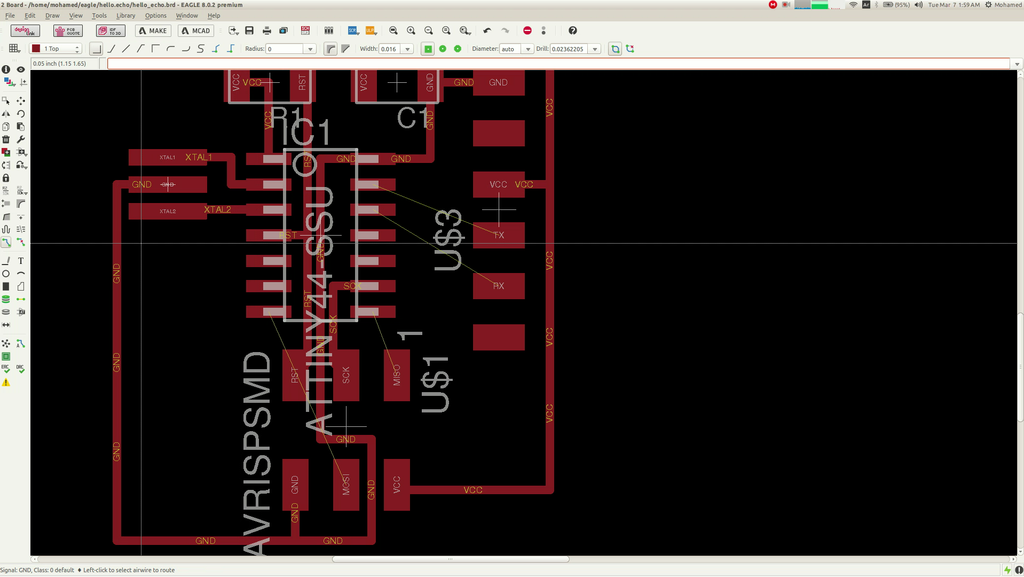Select the Via tool

click(x=6, y=299)
